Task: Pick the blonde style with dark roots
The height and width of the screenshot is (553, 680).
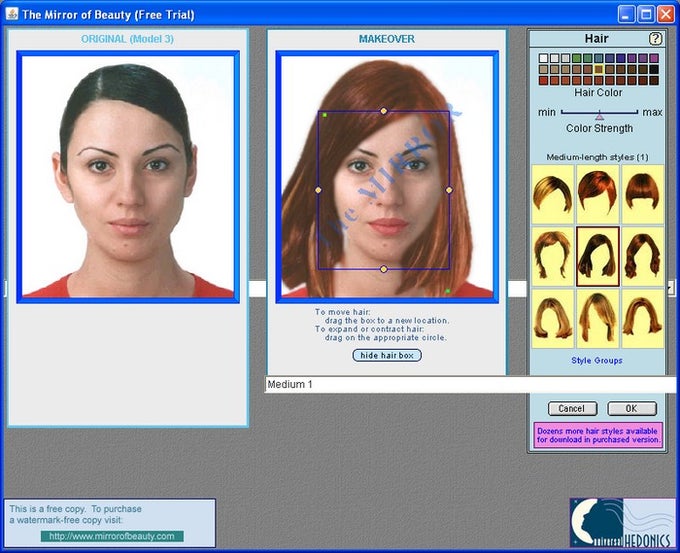Action: point(598,319)
